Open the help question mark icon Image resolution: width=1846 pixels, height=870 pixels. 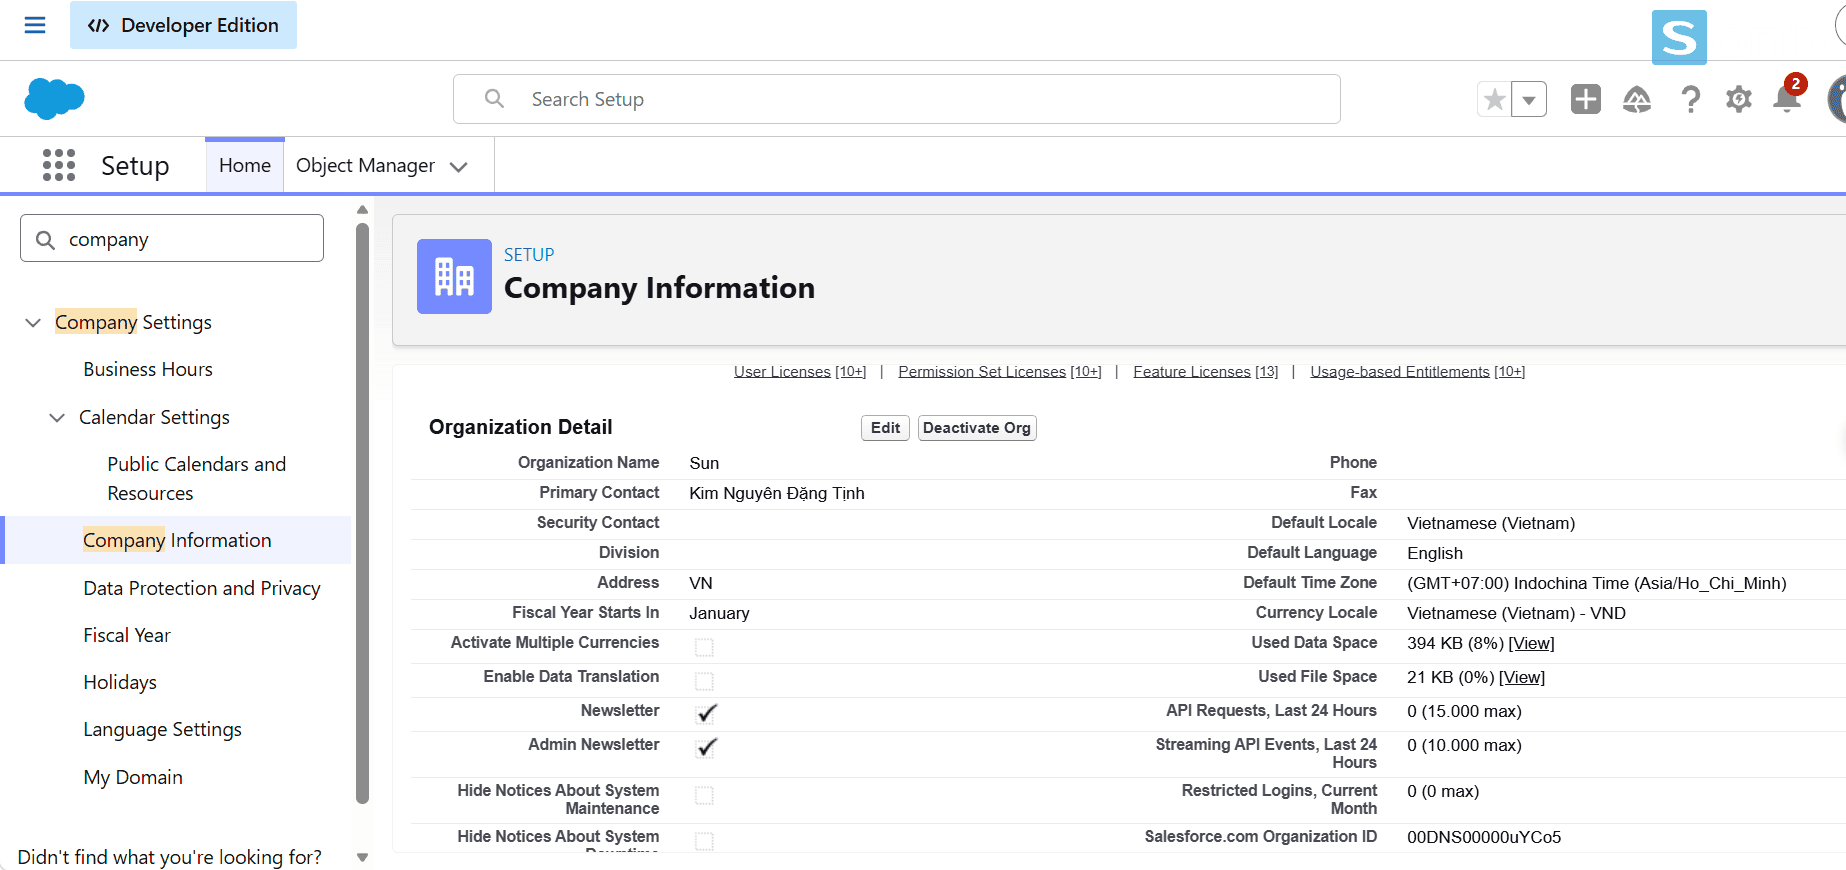point(1690,99)
